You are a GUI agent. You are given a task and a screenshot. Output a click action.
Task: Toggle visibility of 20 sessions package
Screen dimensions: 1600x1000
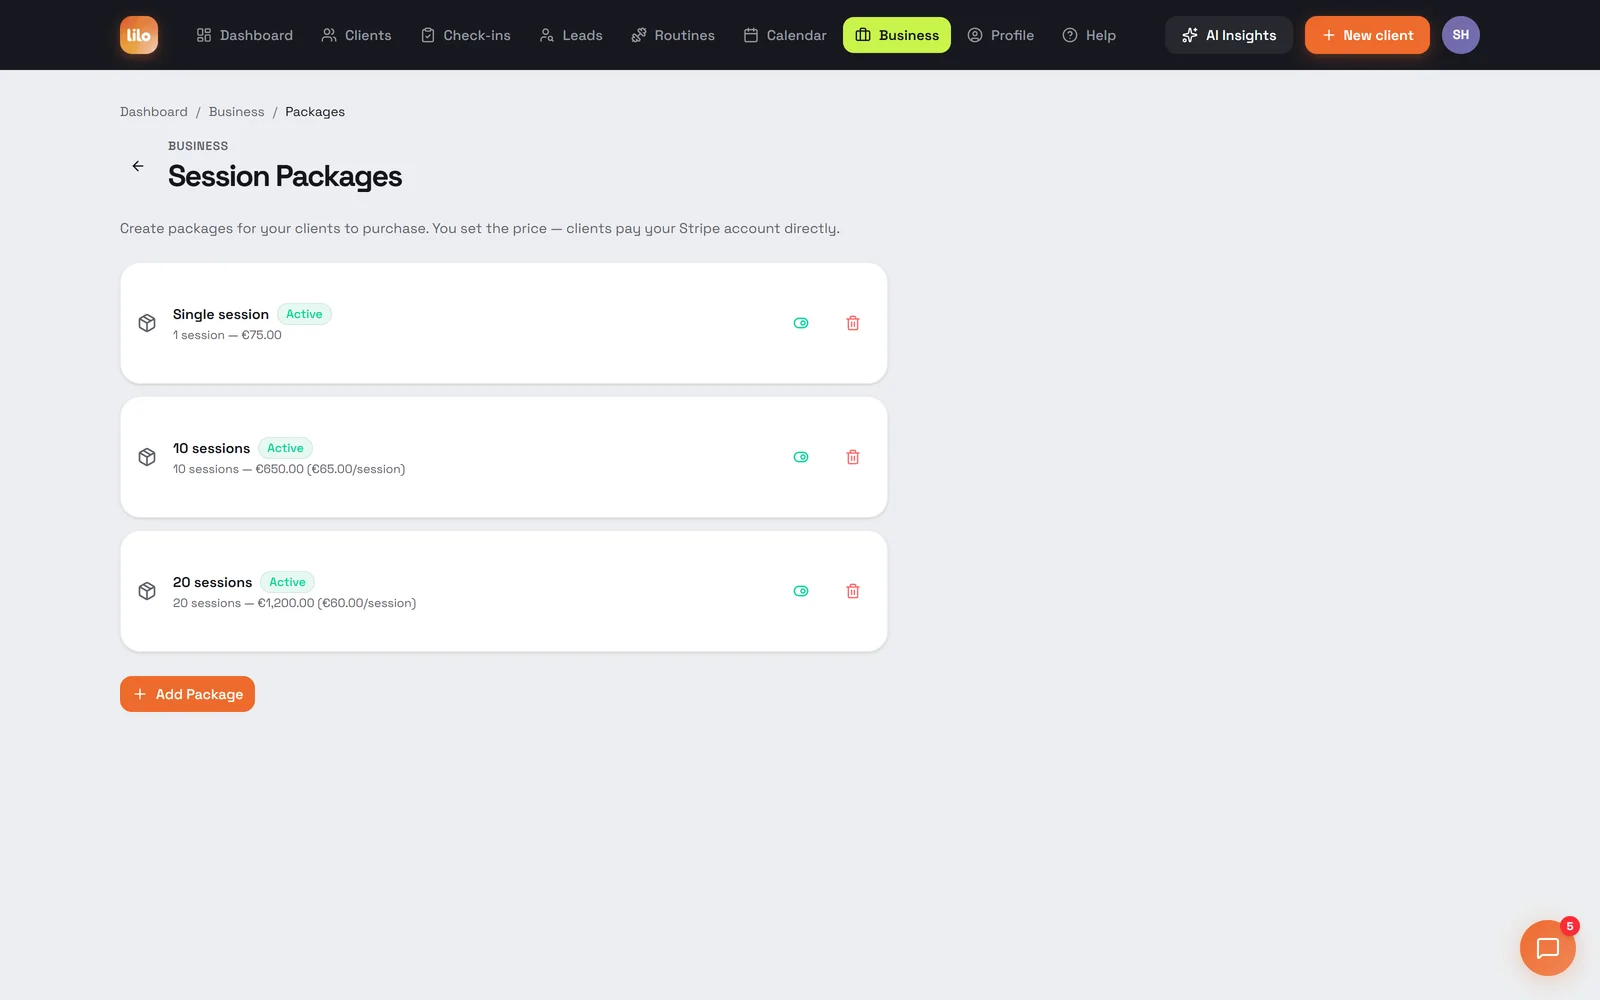pos(801,591)
